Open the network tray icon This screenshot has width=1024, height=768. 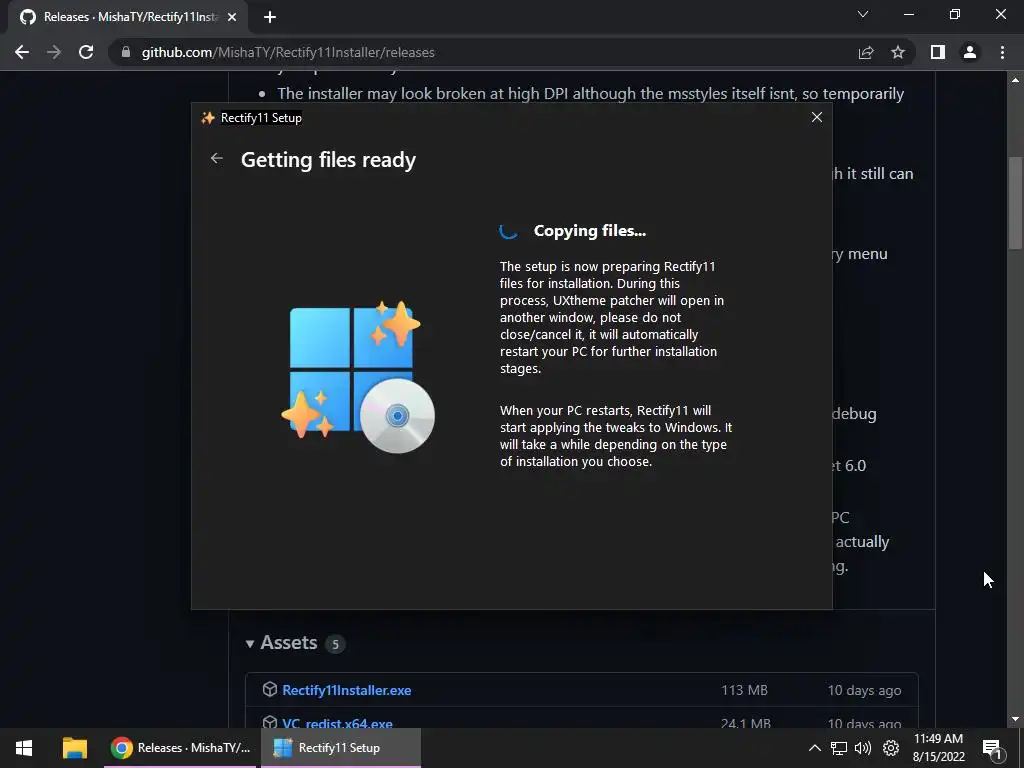pyautogui.click(x=839, y=748)
